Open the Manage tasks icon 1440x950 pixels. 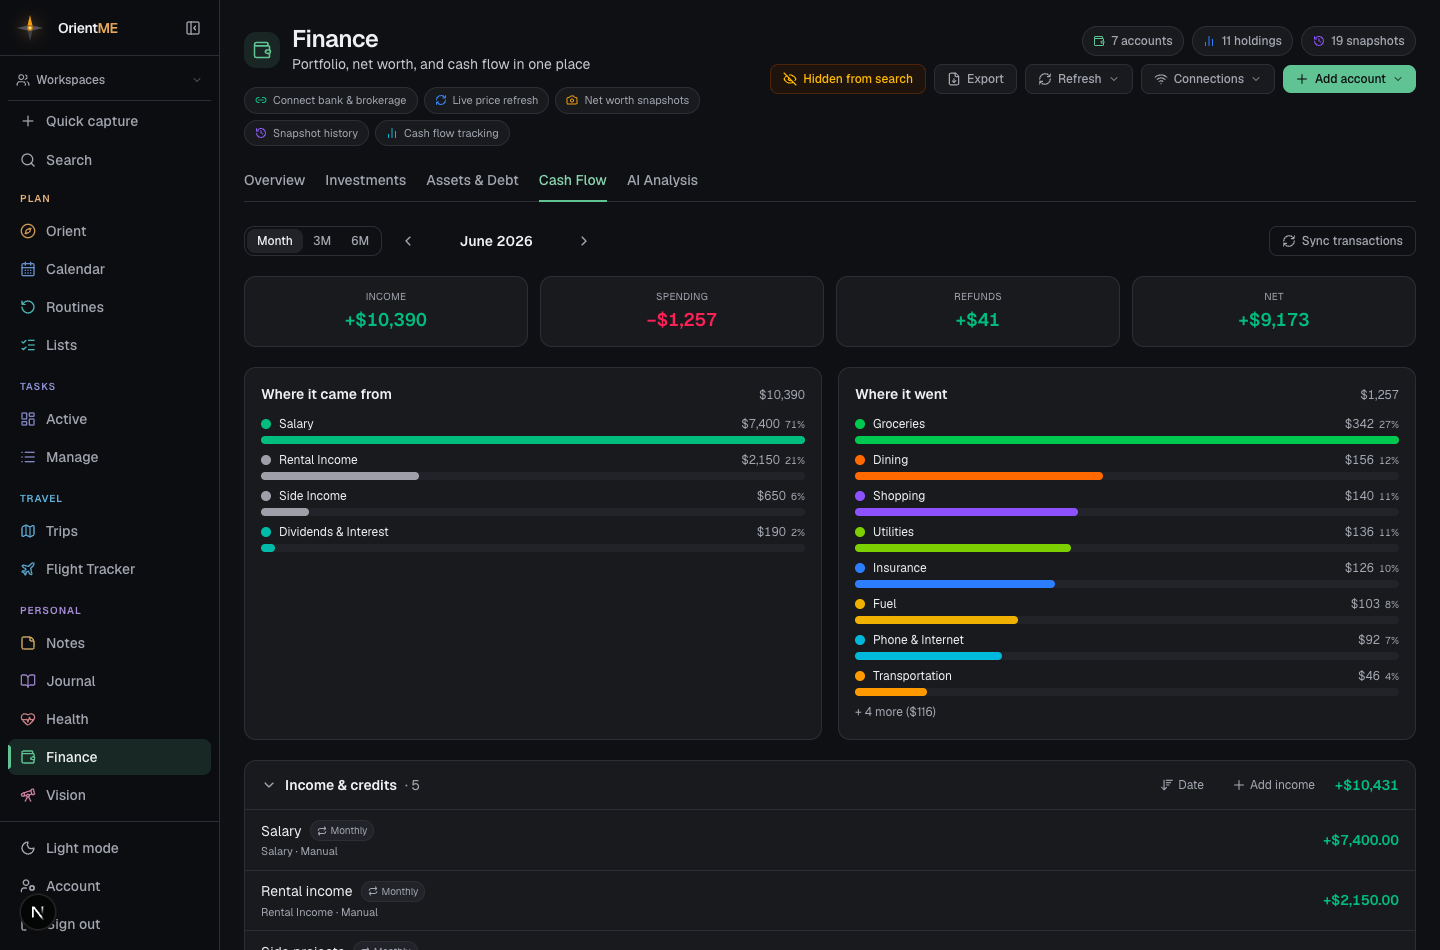tap(28, 457)
